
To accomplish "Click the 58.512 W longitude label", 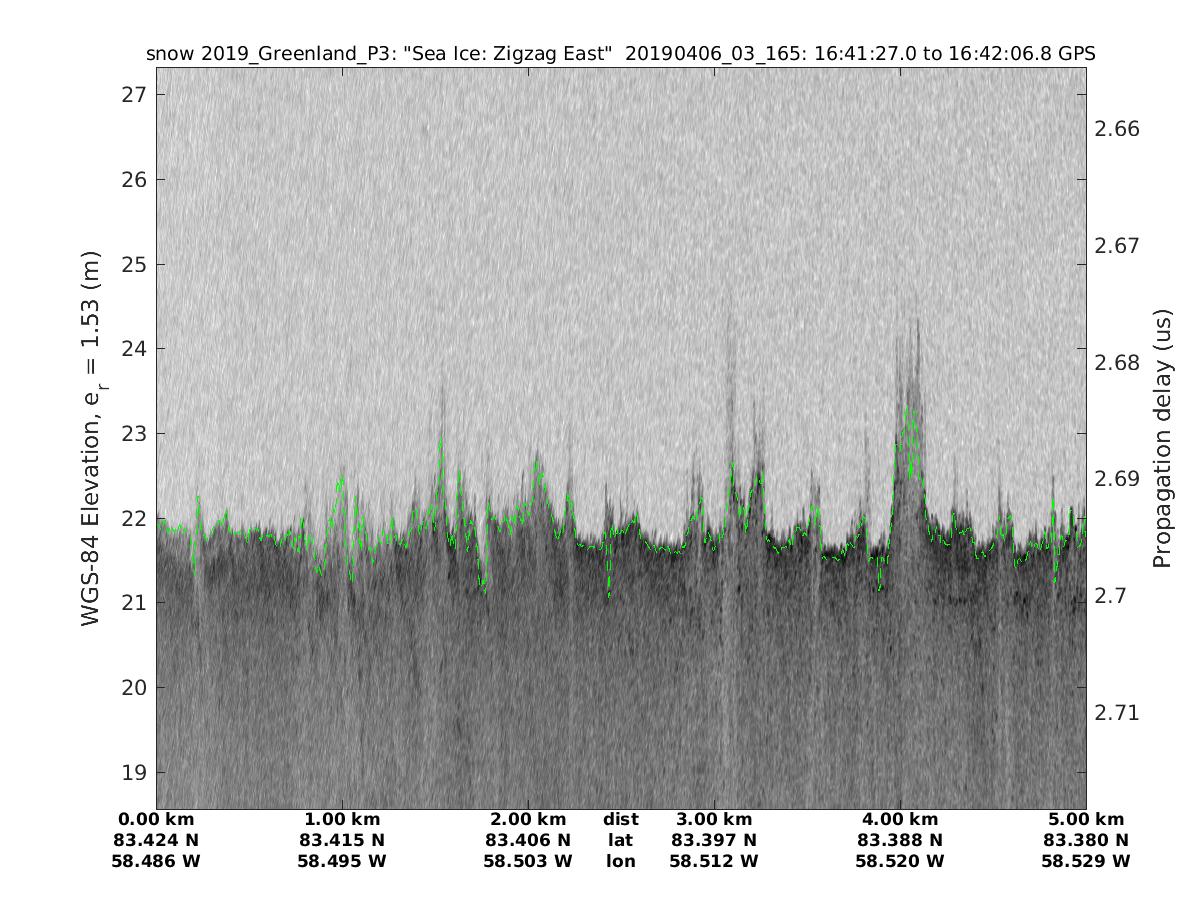I will [714, 861].
